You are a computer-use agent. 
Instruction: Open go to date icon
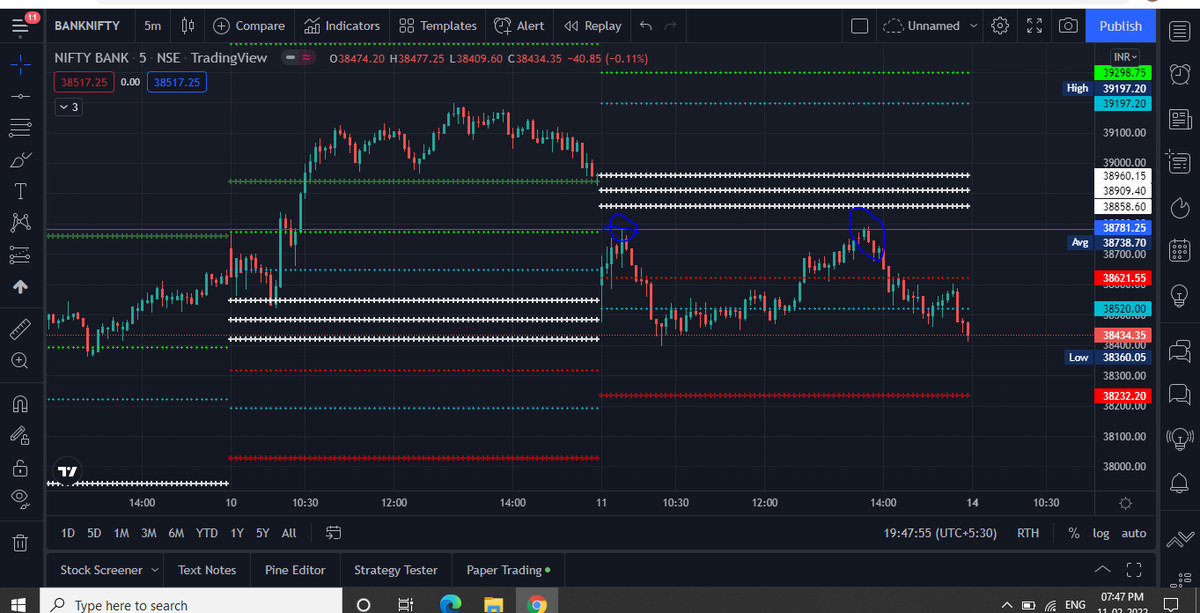[334, 533]
